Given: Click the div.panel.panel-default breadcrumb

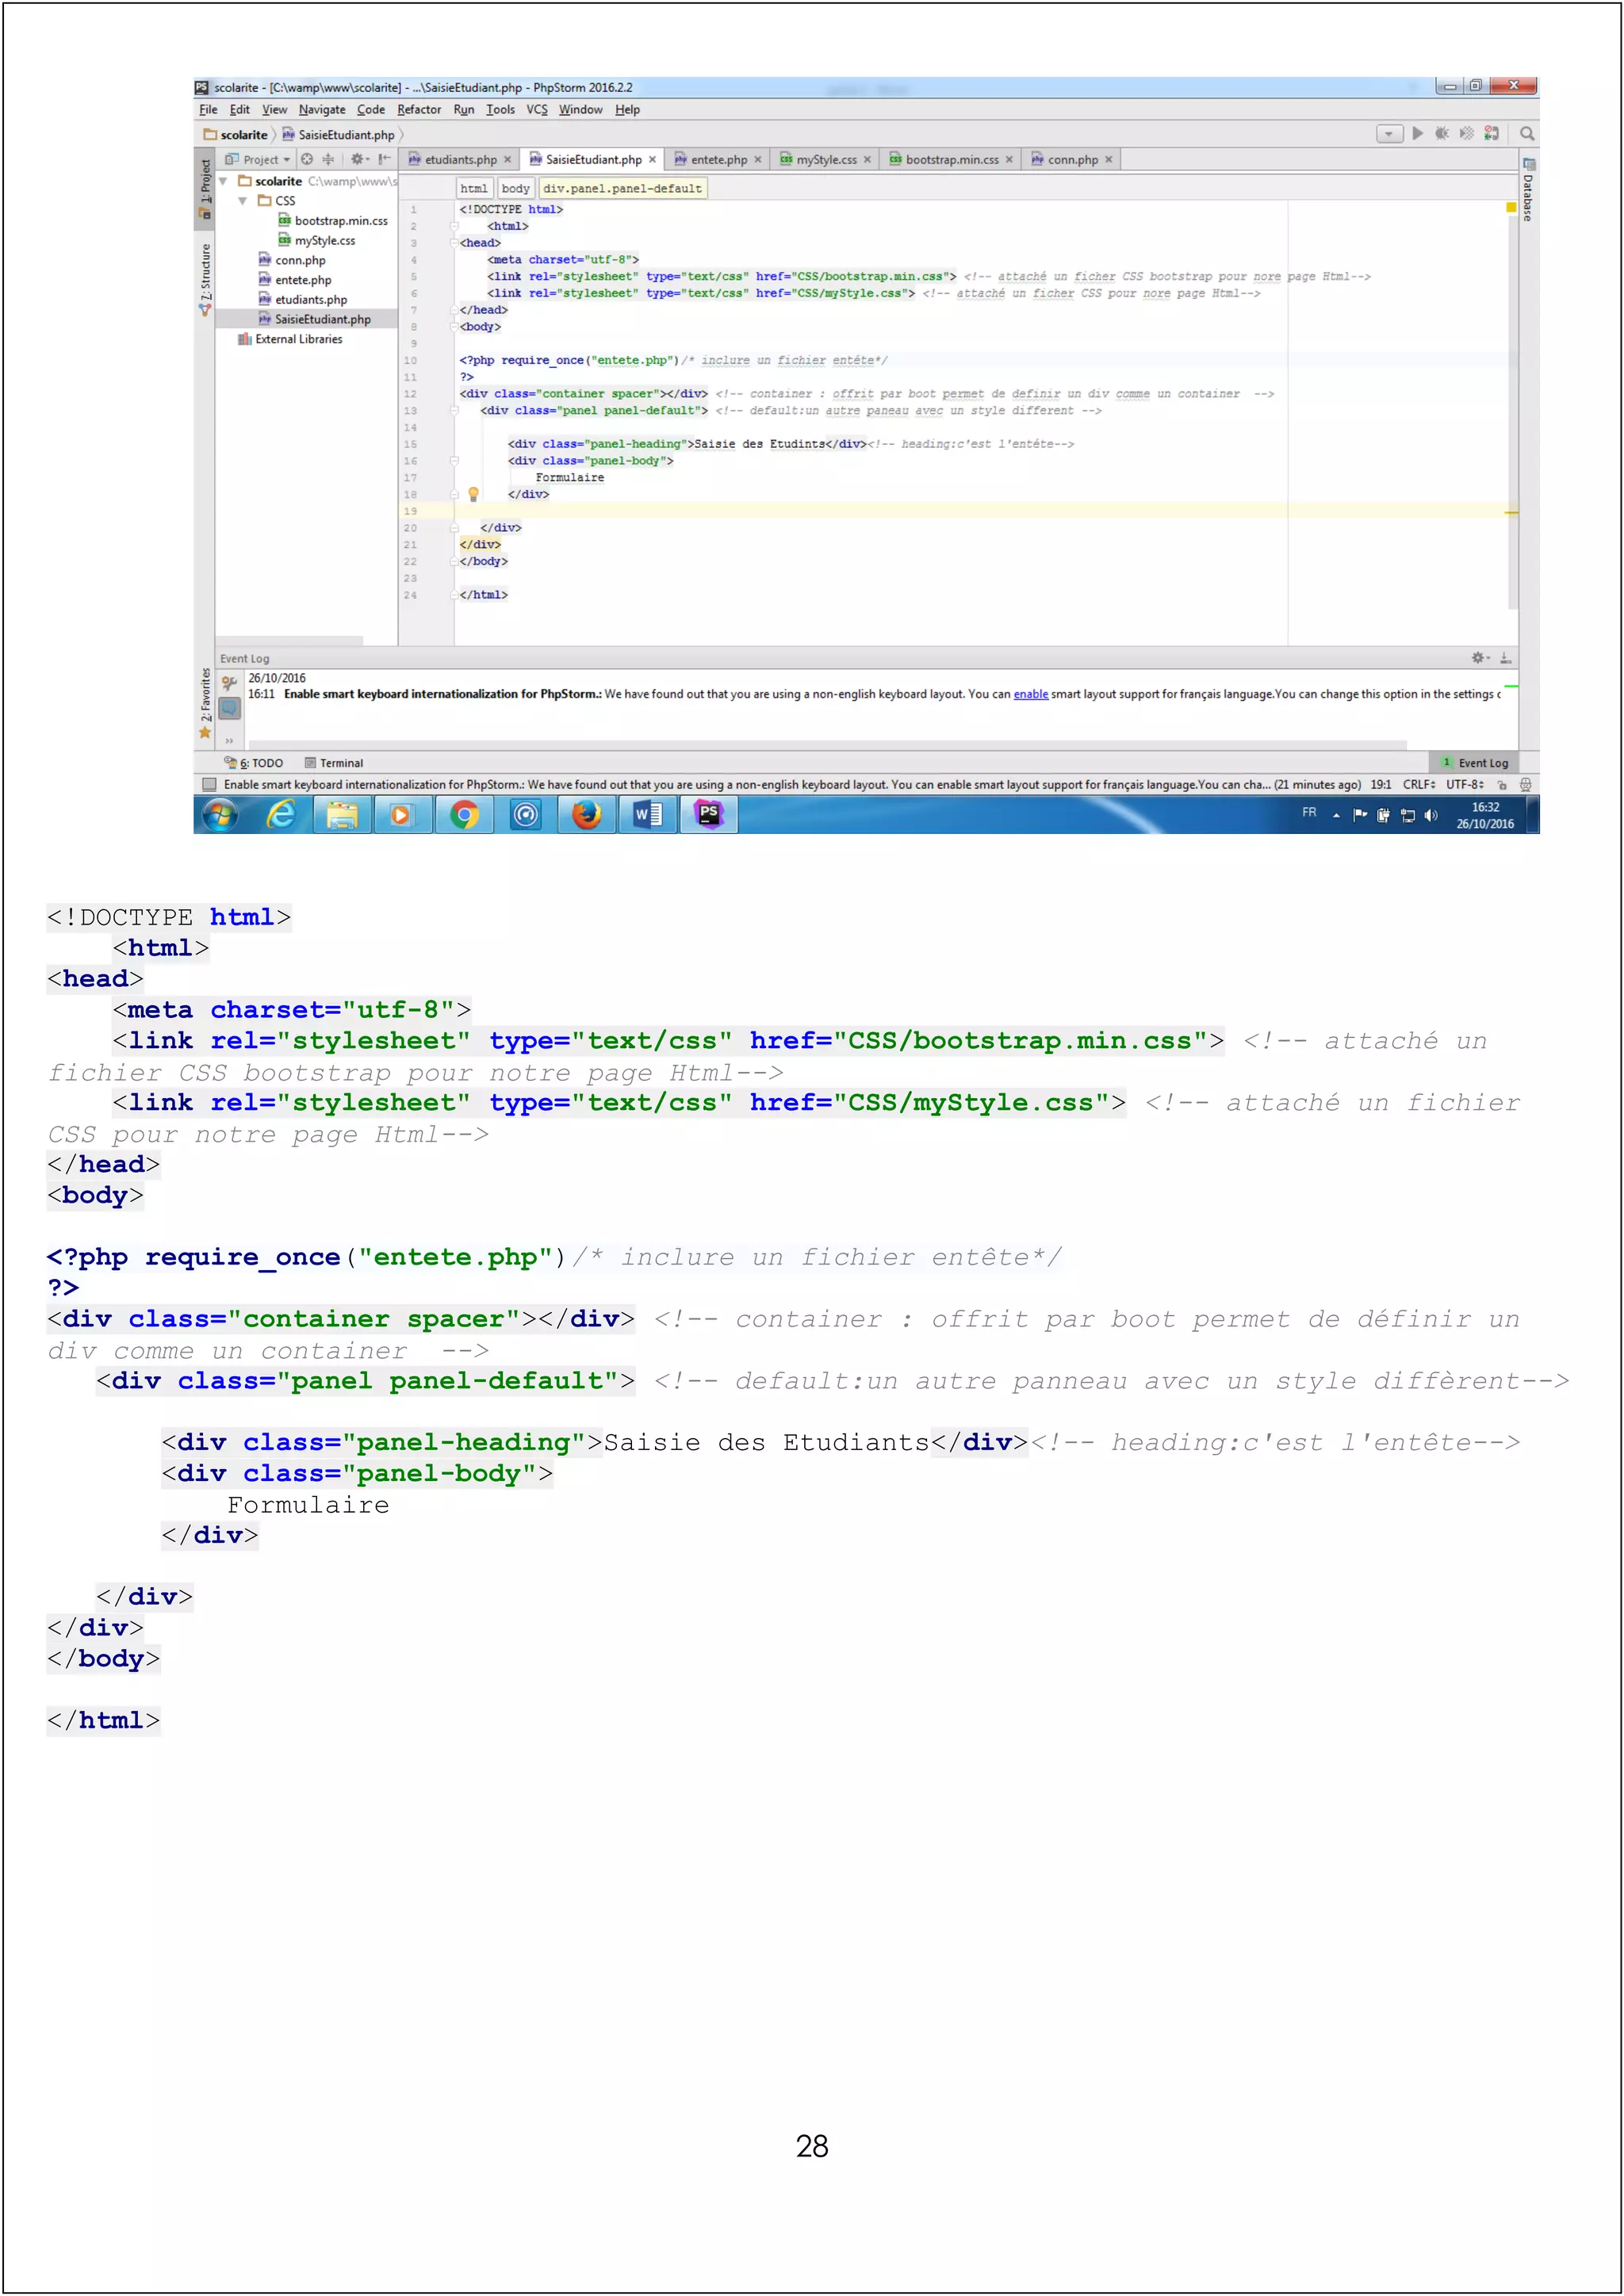Looking at the screenshot, I should tap(622, 188).
